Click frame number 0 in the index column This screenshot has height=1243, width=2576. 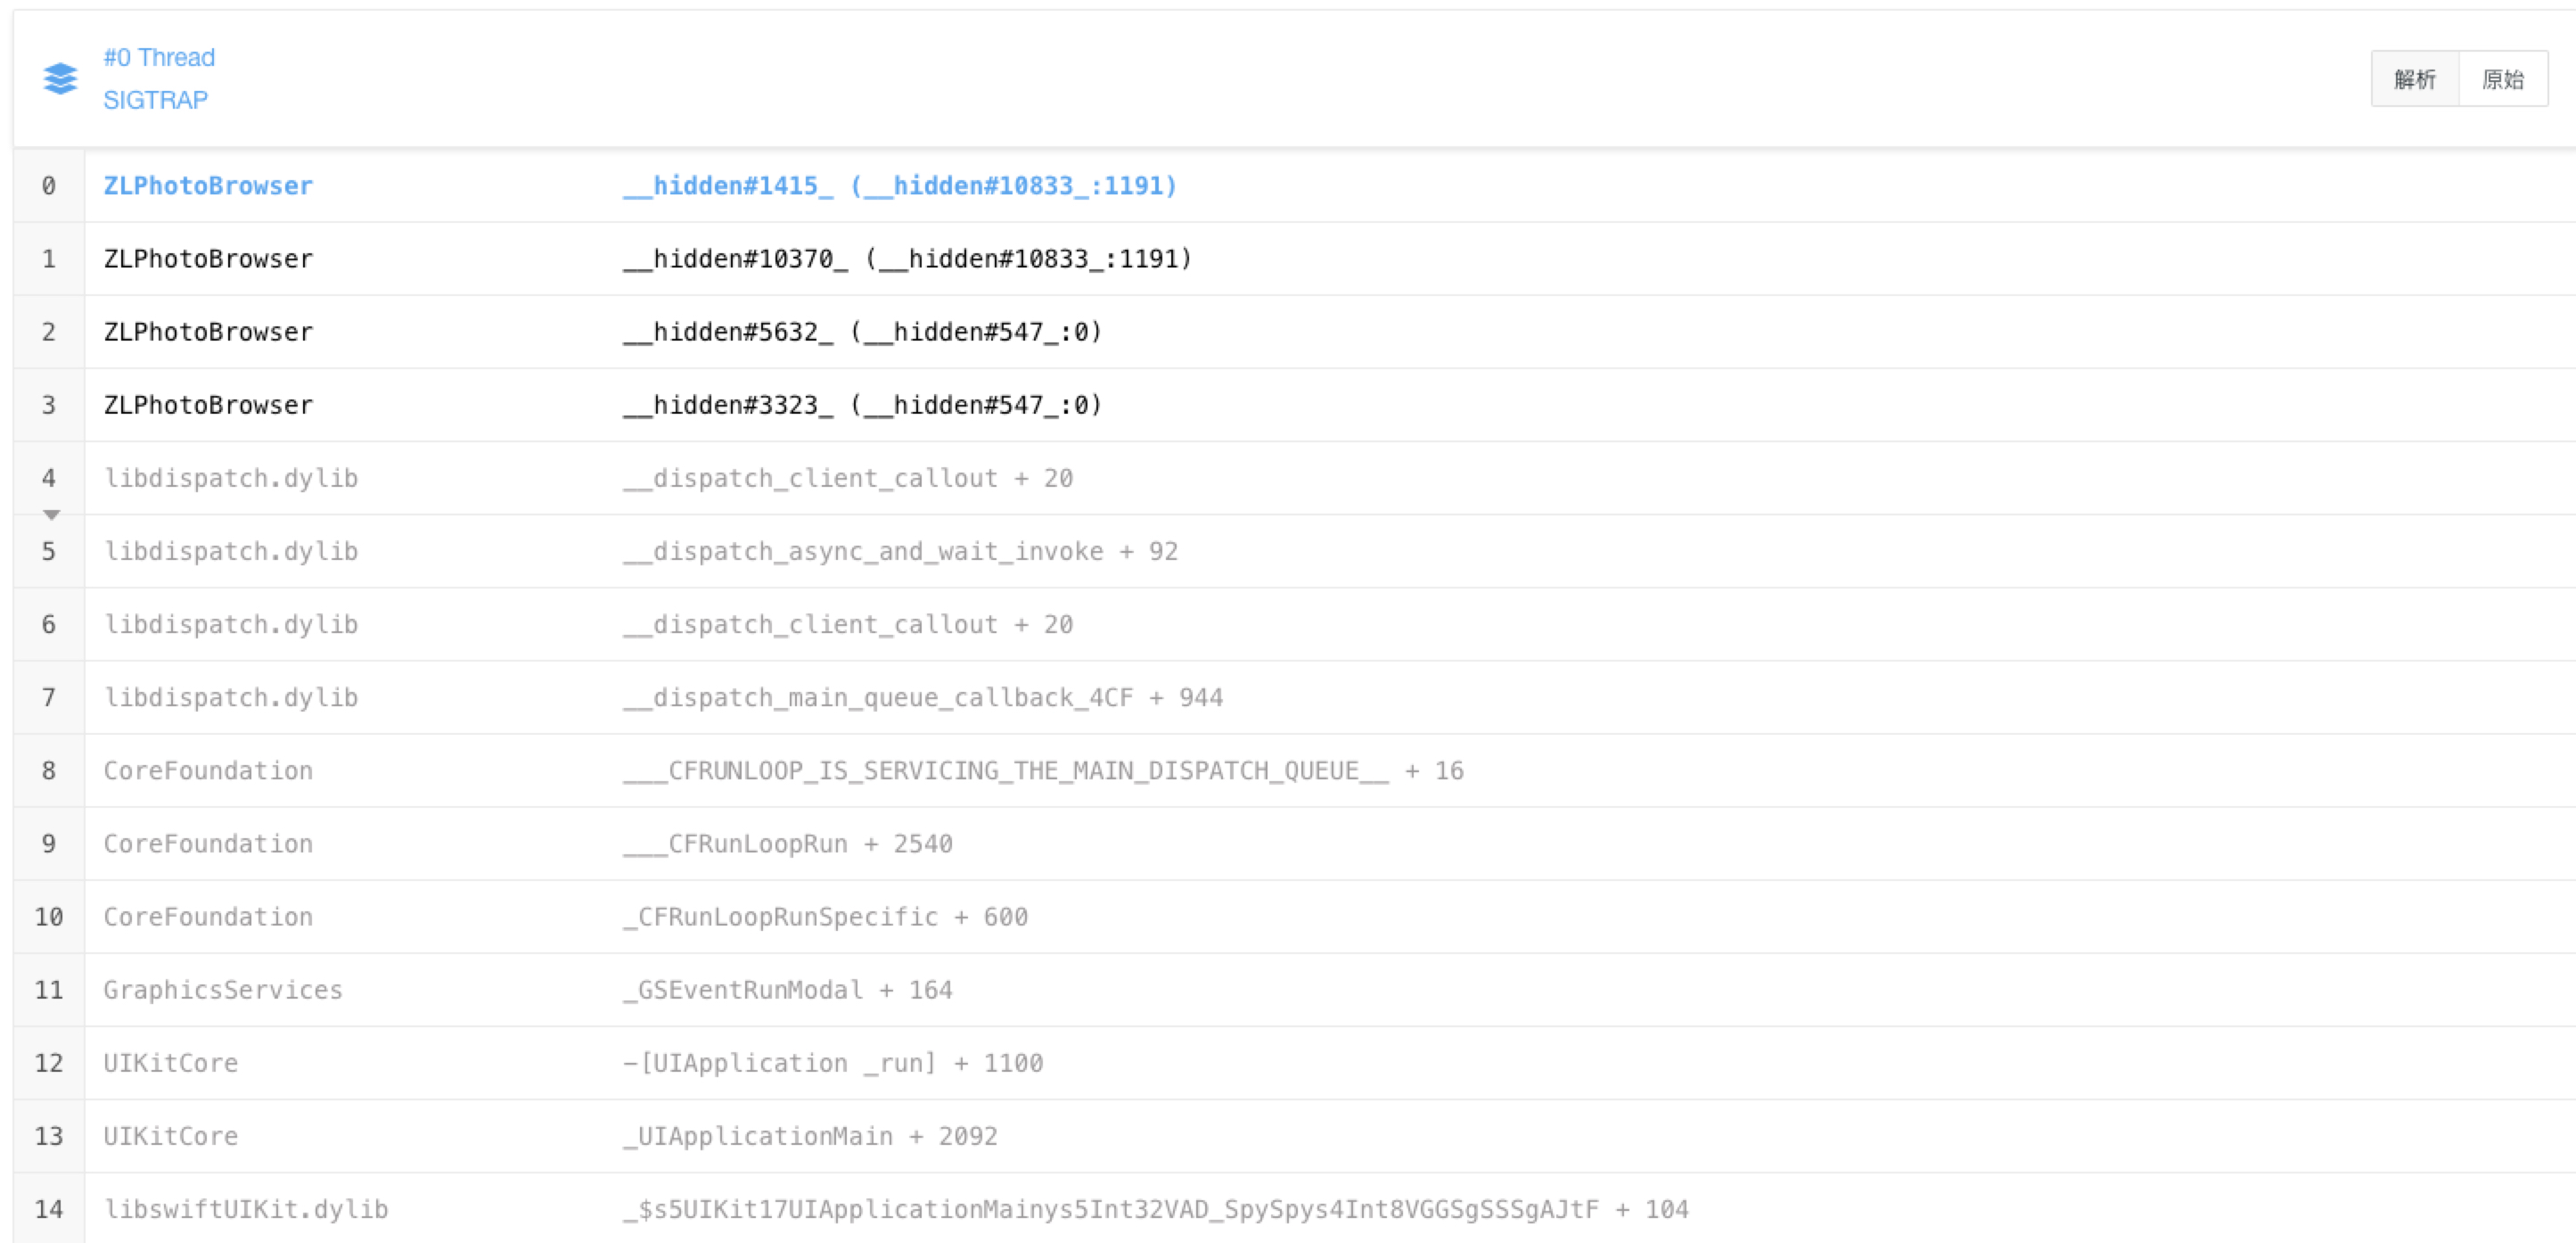tap(49, 186)
